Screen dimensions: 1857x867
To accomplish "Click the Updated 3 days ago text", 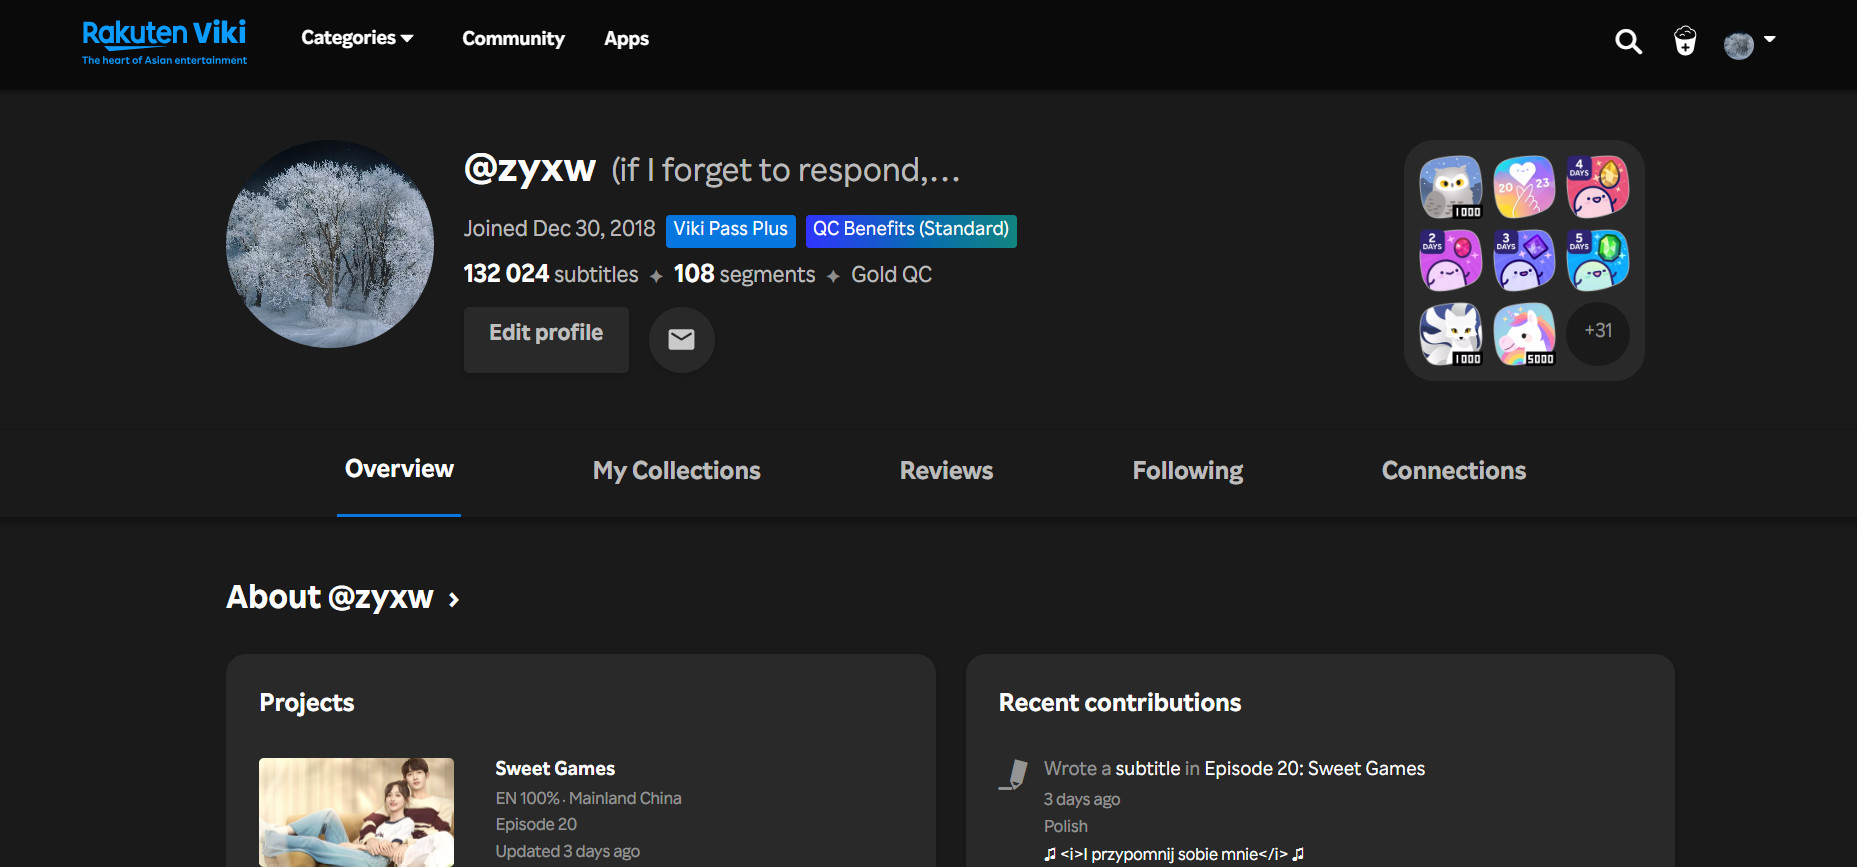I will 567,851.
